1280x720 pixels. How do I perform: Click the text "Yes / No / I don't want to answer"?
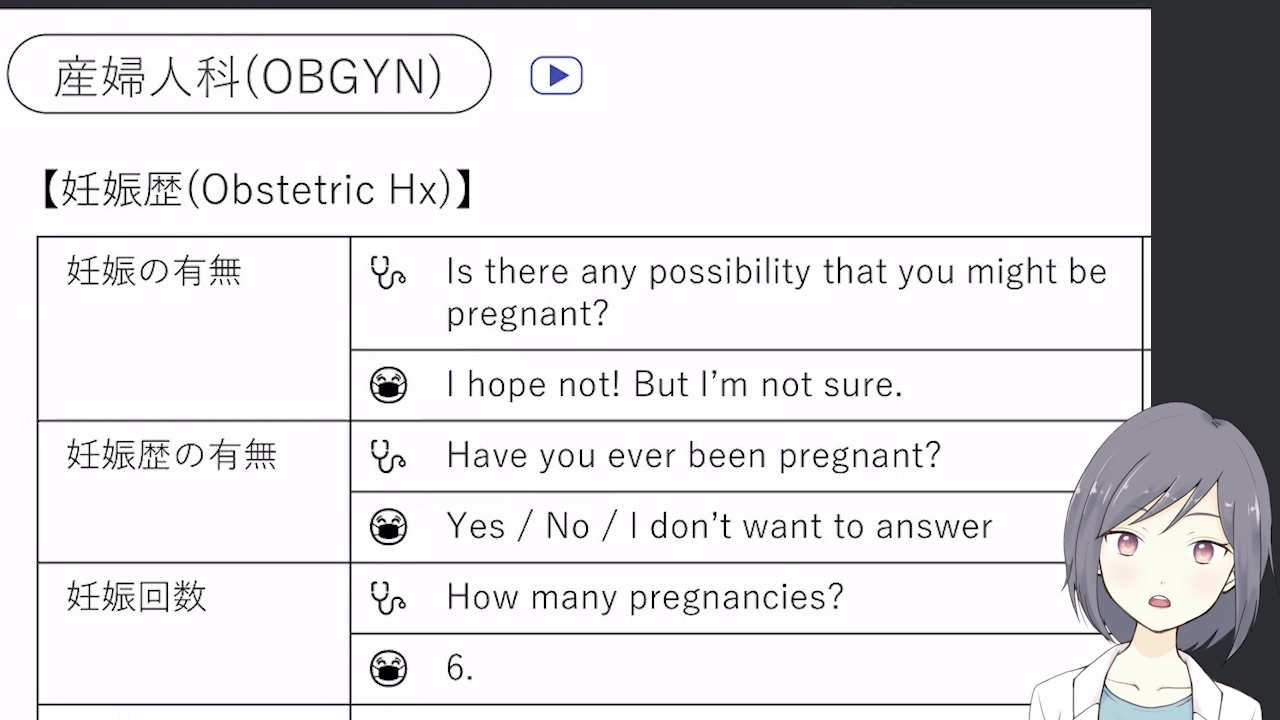coord(719,527)
